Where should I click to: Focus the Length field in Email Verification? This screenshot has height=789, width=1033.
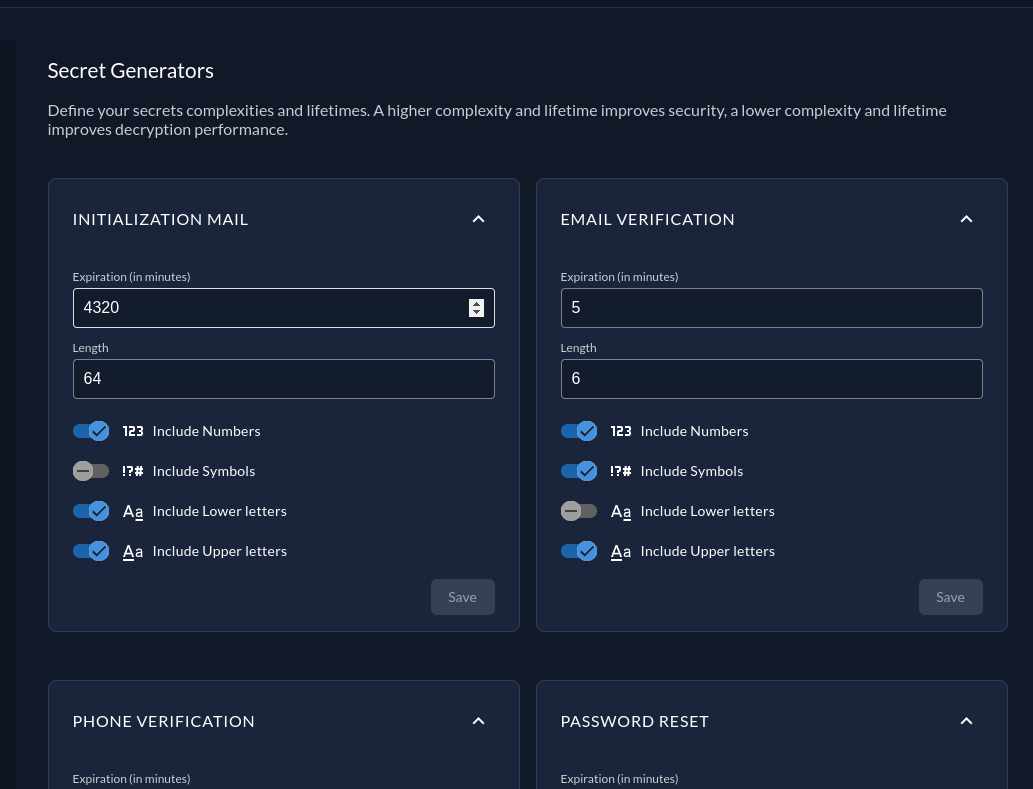coord(771,379)
